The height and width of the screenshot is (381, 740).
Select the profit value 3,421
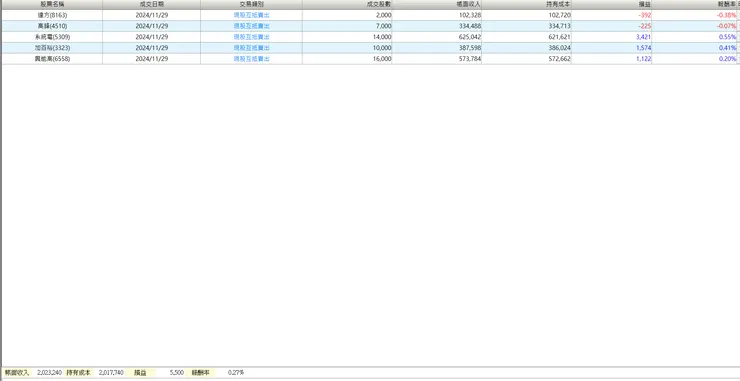644,37
